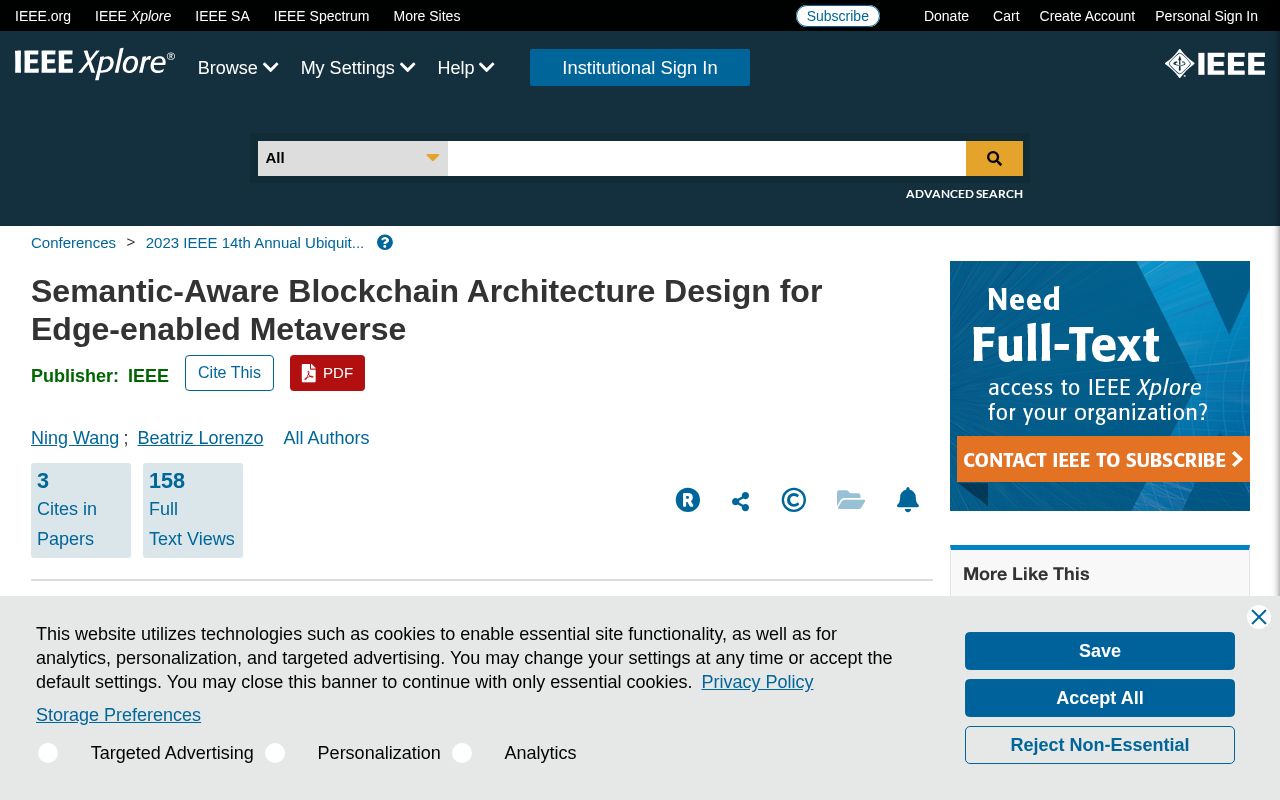Screen dimensions: 1280x800
Task: Open the breadcrumb help question icon
Action: pos(385,243)
